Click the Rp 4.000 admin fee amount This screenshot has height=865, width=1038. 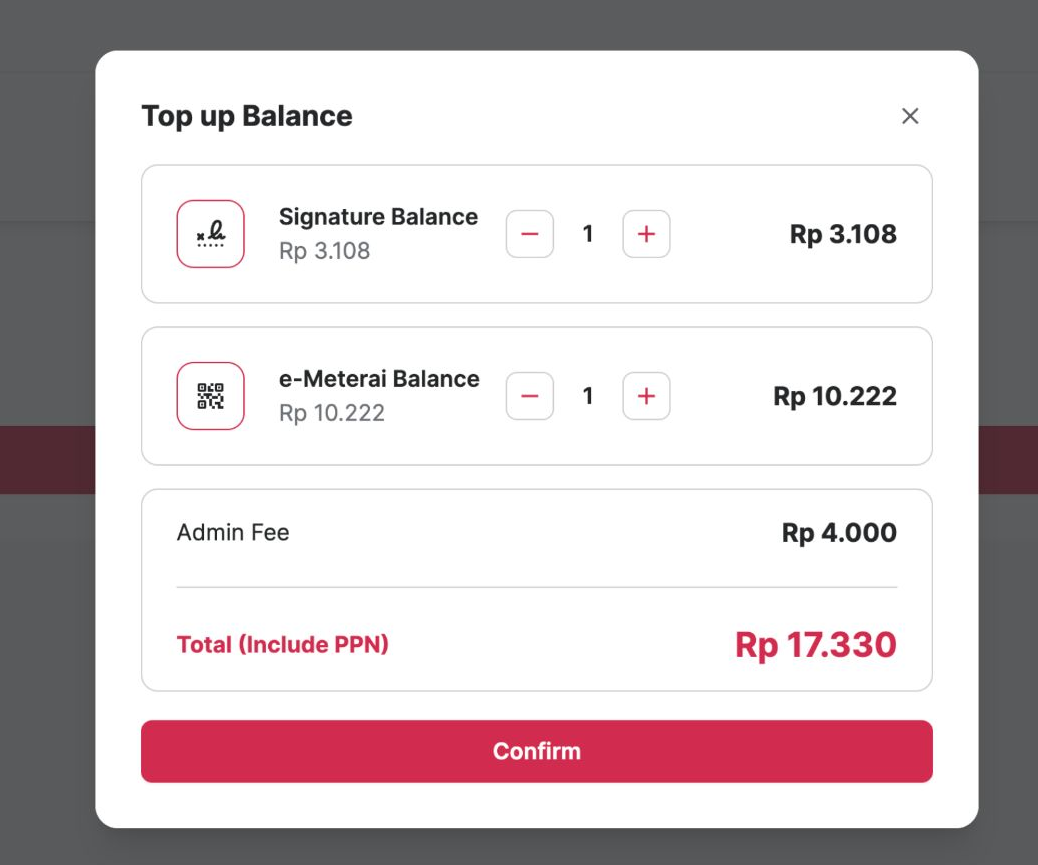(839, 533)
